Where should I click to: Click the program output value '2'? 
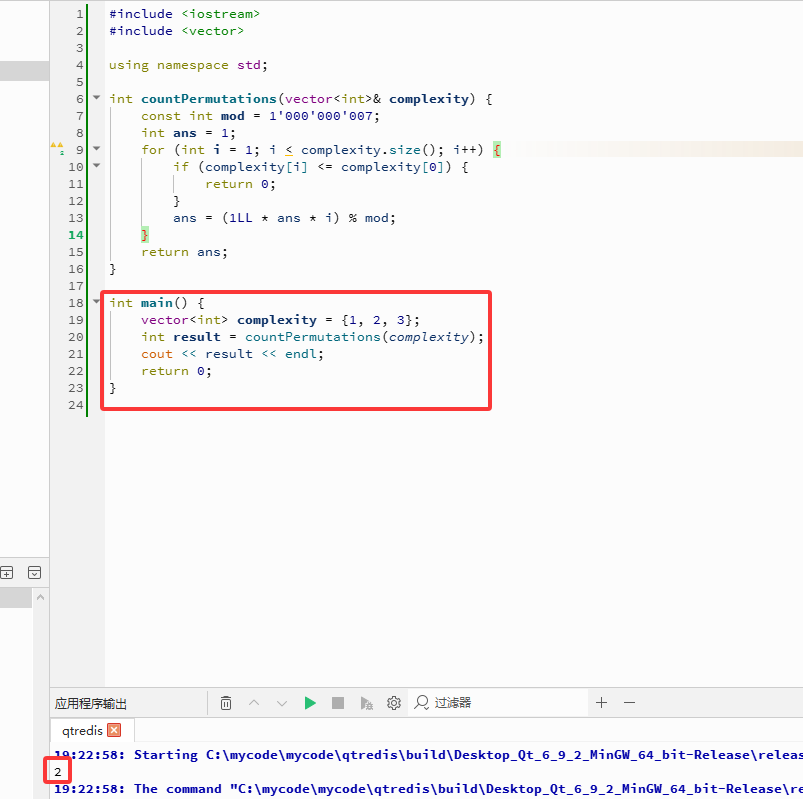(57, 772)
